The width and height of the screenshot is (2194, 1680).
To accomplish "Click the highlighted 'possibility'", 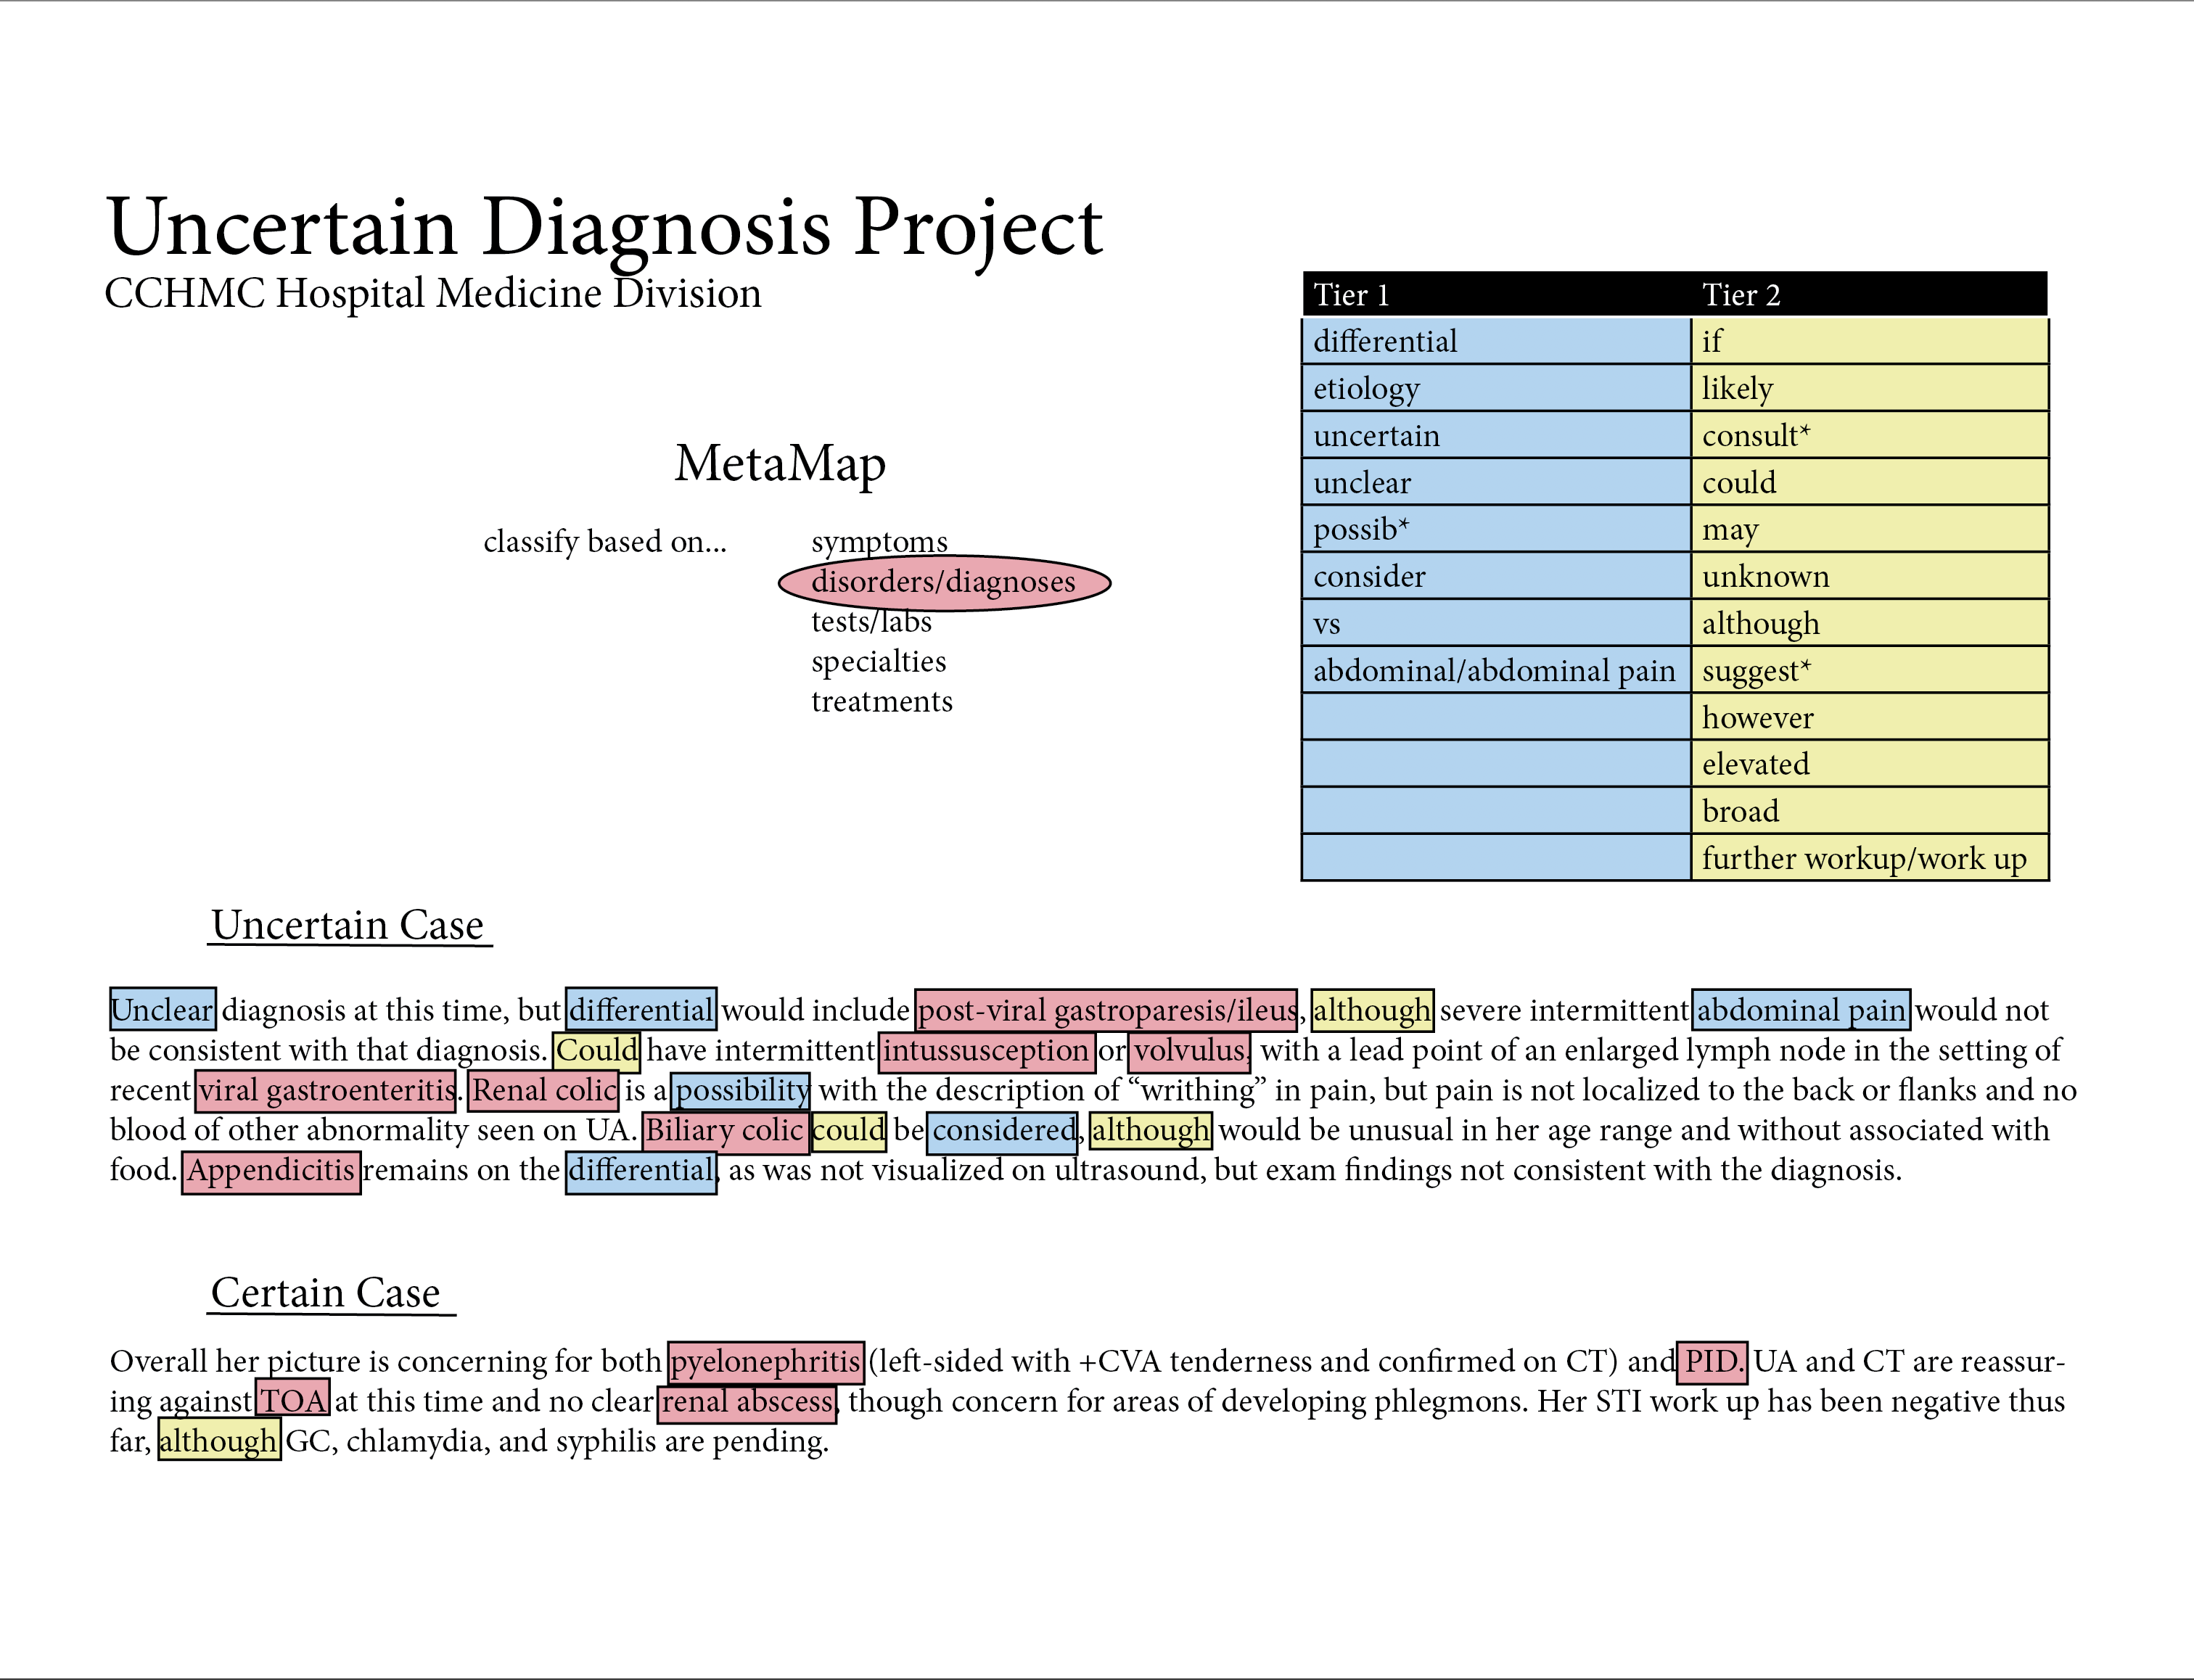I will click(x=741, y=1090).
